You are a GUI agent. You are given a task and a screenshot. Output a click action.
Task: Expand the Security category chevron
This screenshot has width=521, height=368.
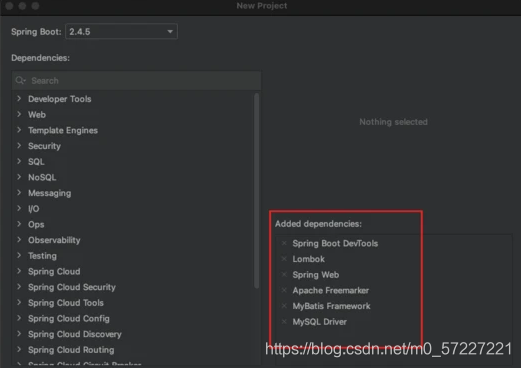(19, 146)
